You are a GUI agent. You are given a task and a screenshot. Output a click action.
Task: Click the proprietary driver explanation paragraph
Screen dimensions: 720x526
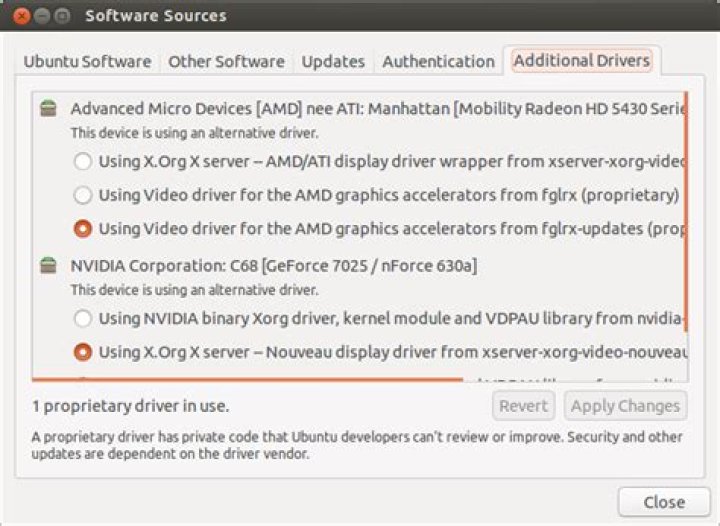coord(357,445)
